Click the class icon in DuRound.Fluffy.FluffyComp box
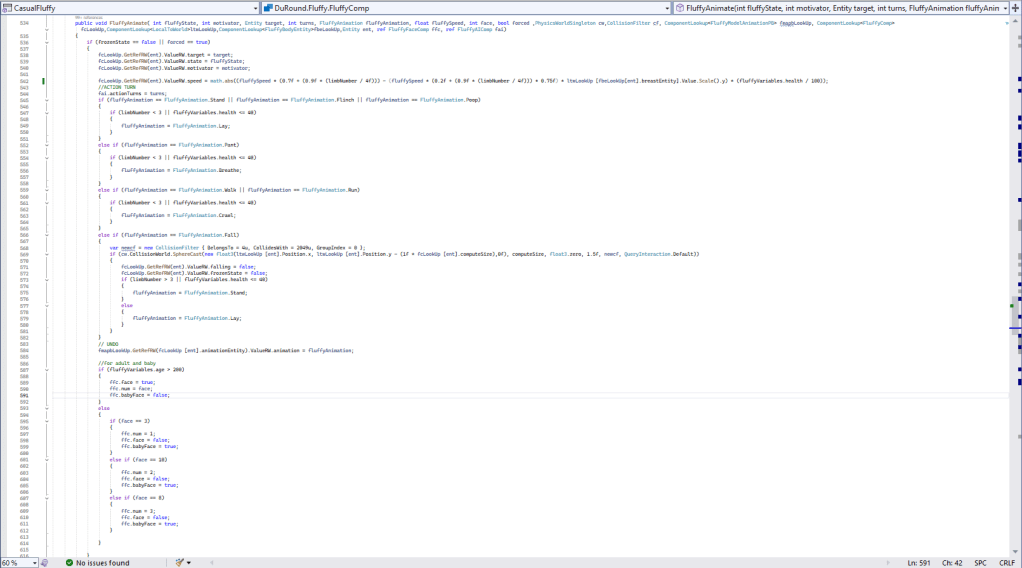This screenshot has width=1022, height=568. click(x=267, y=7)
